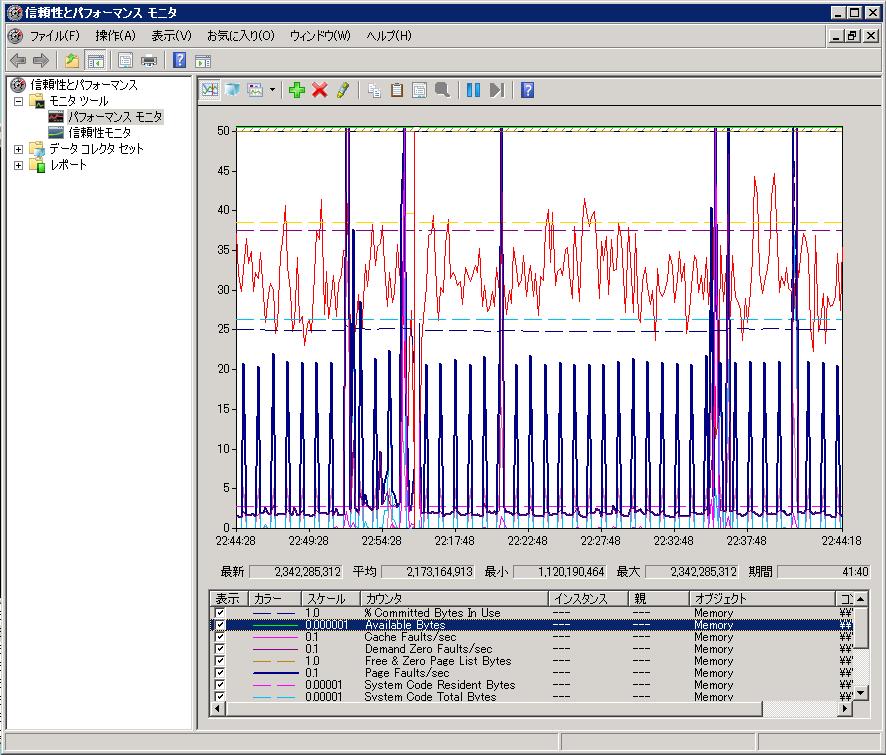Delete selected counter with red X

320,90
